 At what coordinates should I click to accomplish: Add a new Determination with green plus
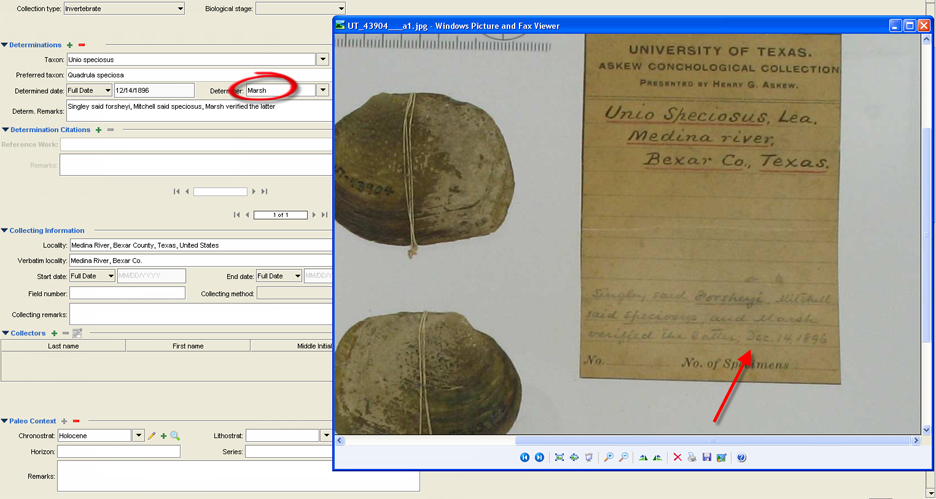[x=70, y=45]
